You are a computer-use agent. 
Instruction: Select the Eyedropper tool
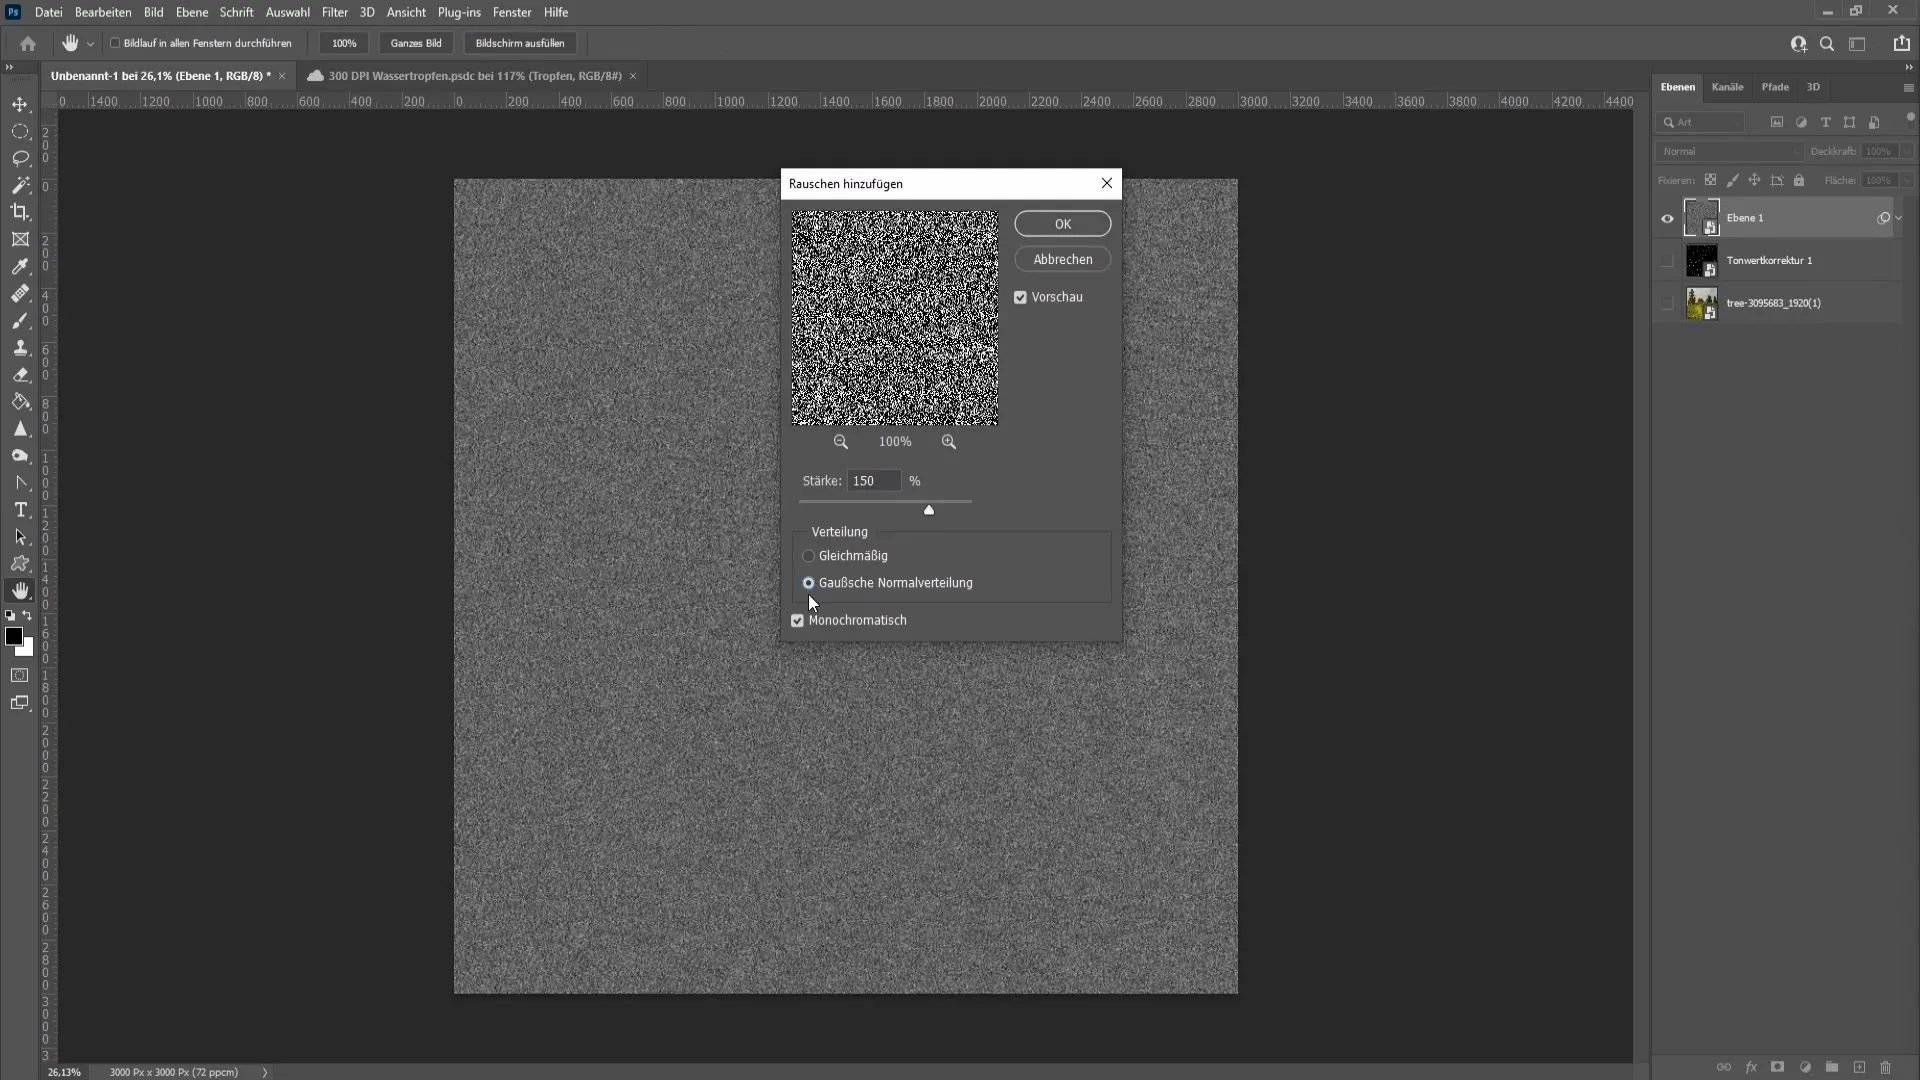pos(20,266)
